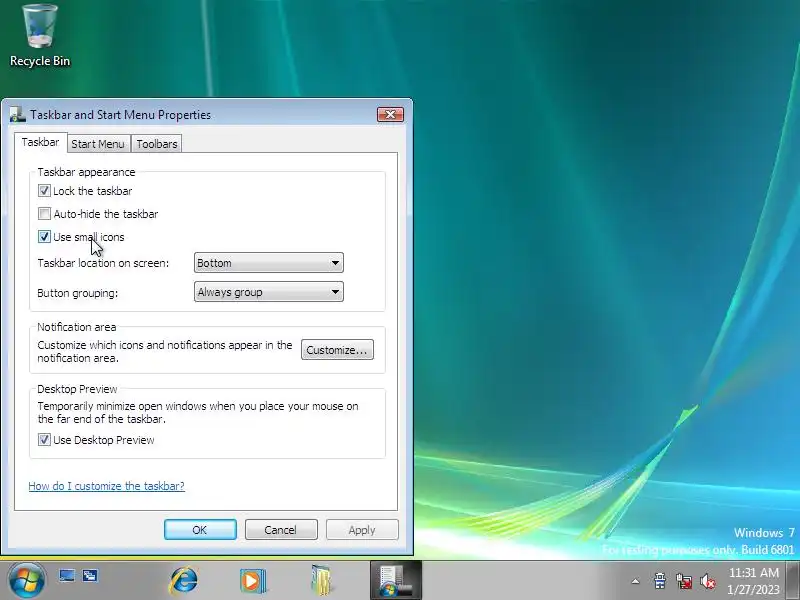
Task: Click the muted volume tray icon
Action: 708,581
